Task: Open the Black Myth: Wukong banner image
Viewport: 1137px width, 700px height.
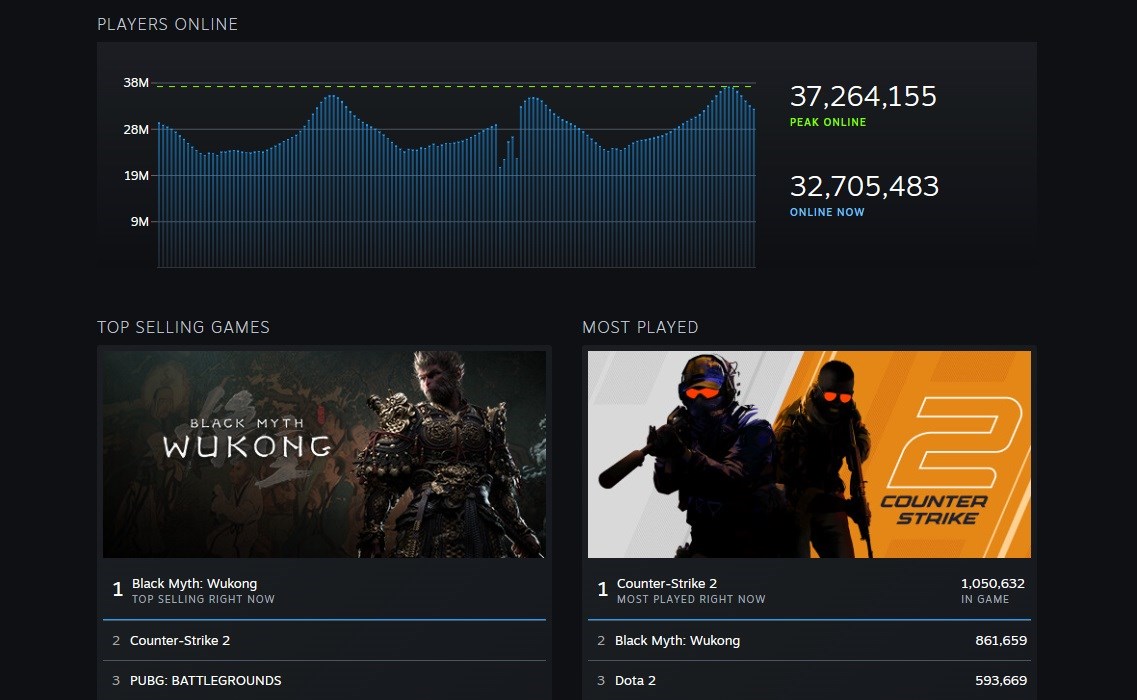Action: pos(324,454)
